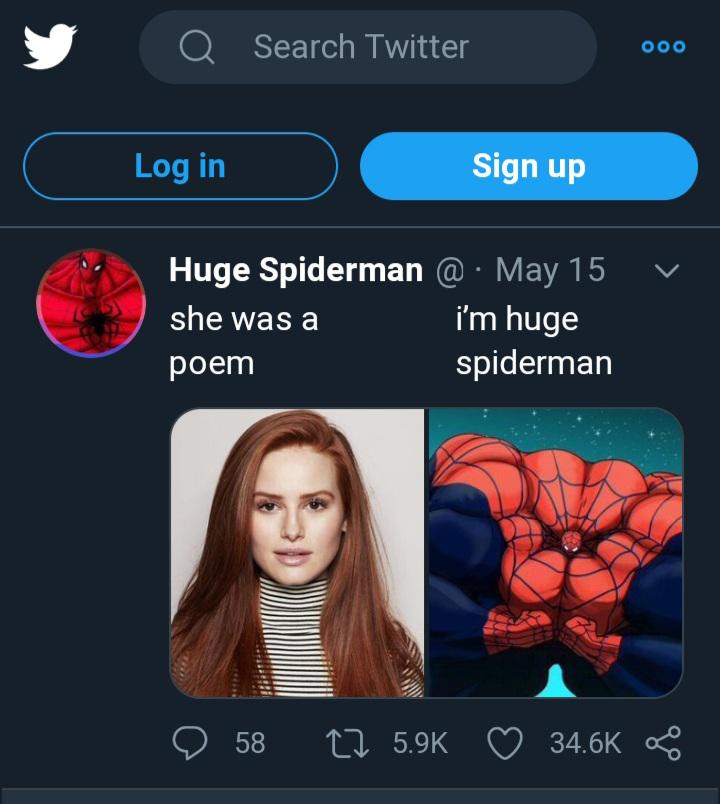
Task: Click the @ handle next to the name
Action: (446, 270)
